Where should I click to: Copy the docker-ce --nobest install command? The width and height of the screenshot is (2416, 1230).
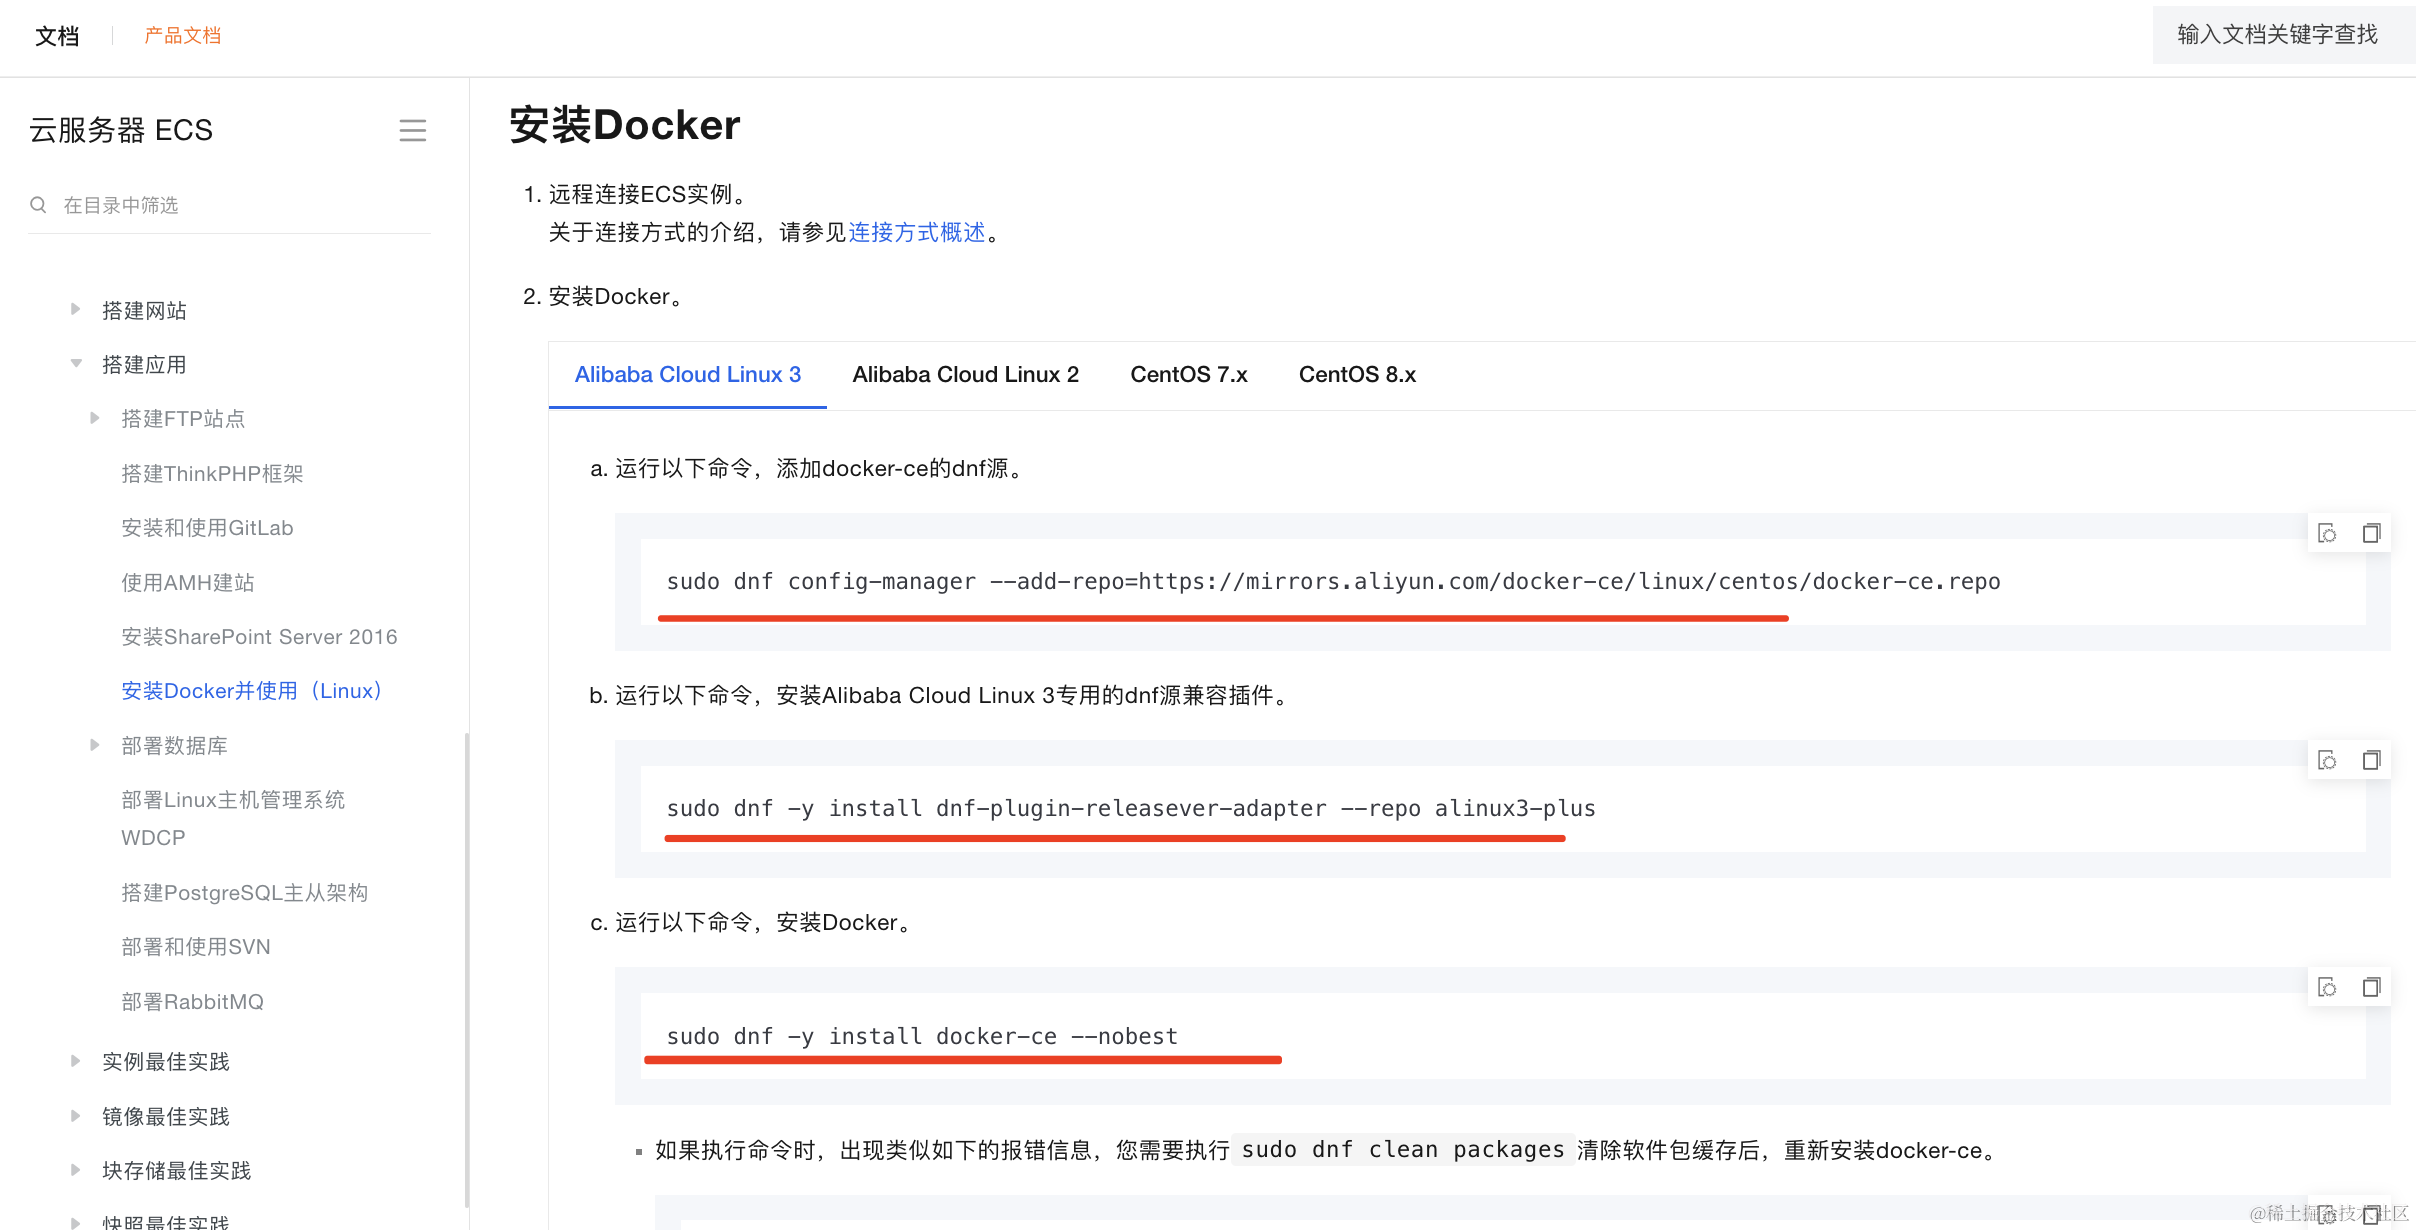(2371, 987)
